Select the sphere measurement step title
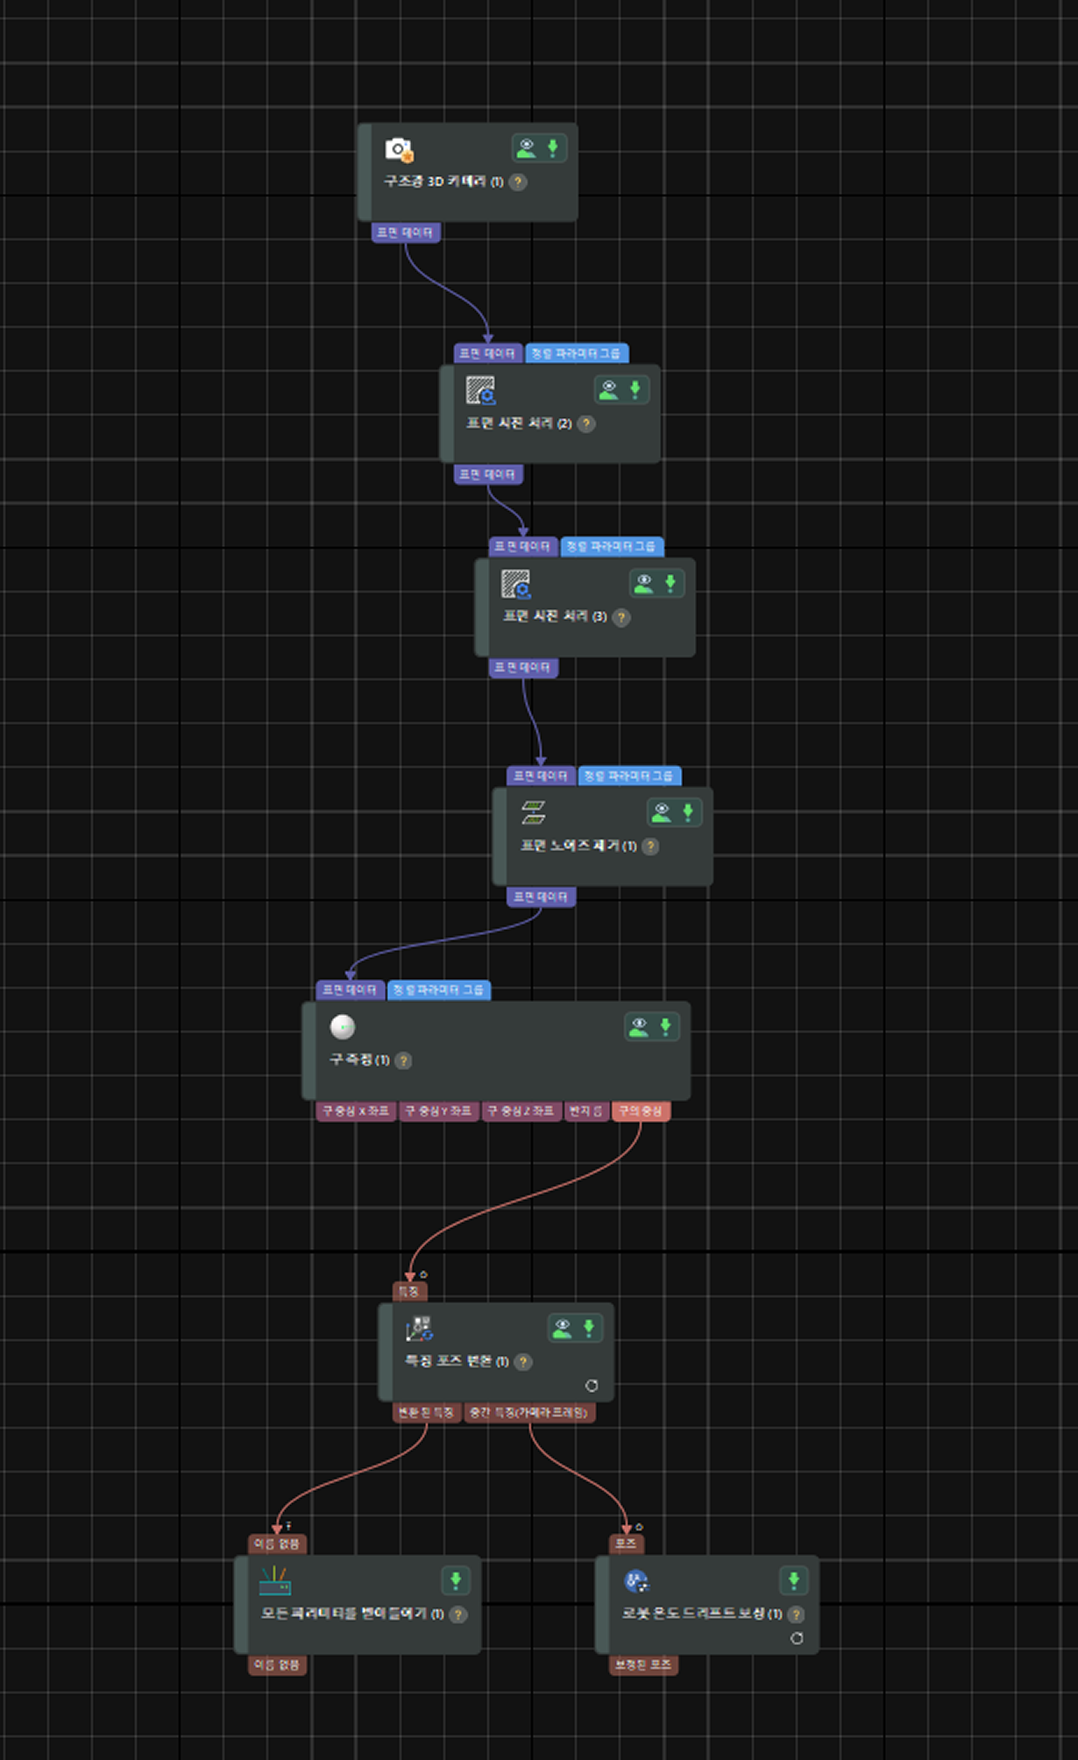1078x1760 pixels. point(360,1060)
